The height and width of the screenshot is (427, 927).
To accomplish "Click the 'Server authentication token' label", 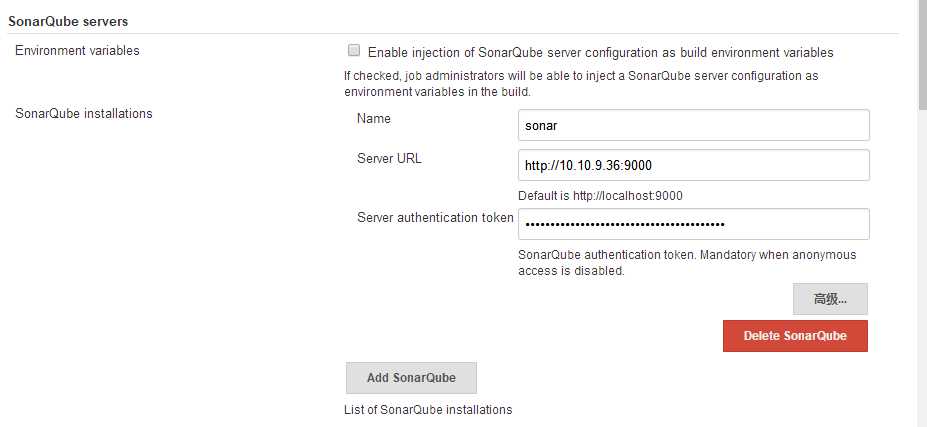I will click(435, 217).
